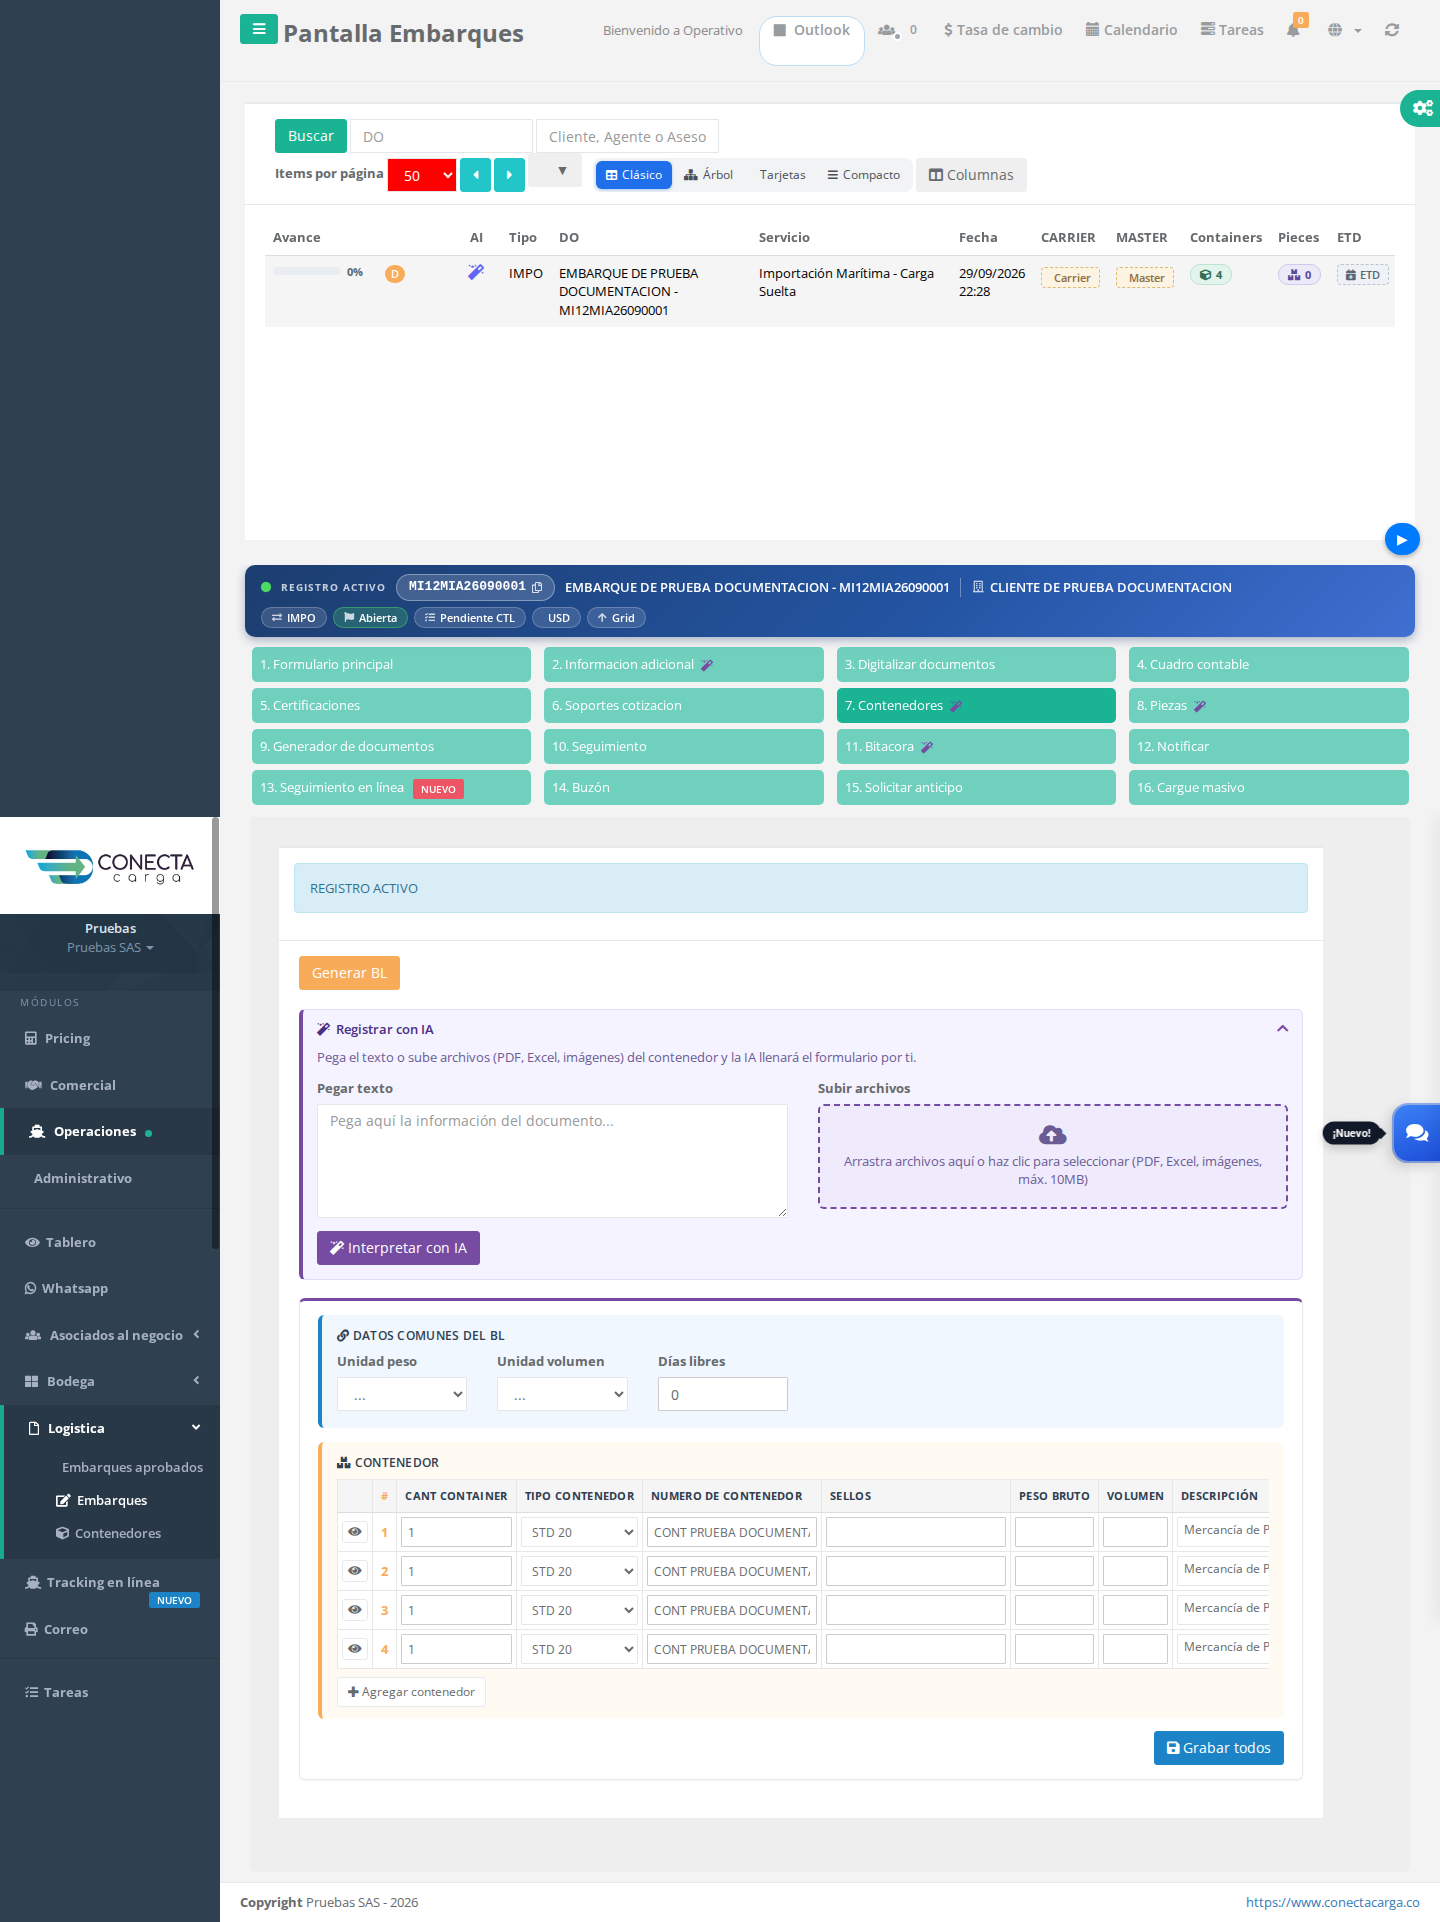
Task: Open the blue chat bubble widget
Action: coord(1416,1132)
